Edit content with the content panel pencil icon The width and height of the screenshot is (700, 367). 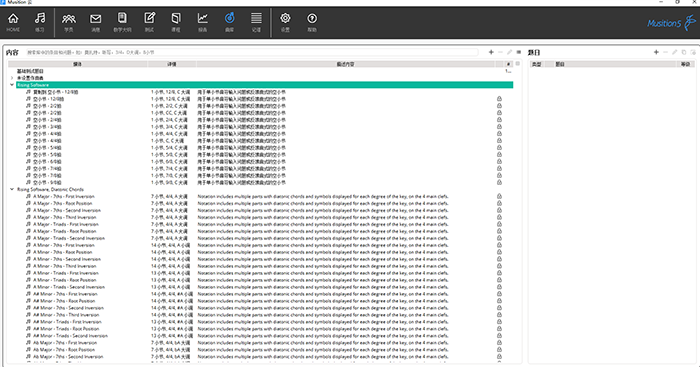[x=509, y=52]
